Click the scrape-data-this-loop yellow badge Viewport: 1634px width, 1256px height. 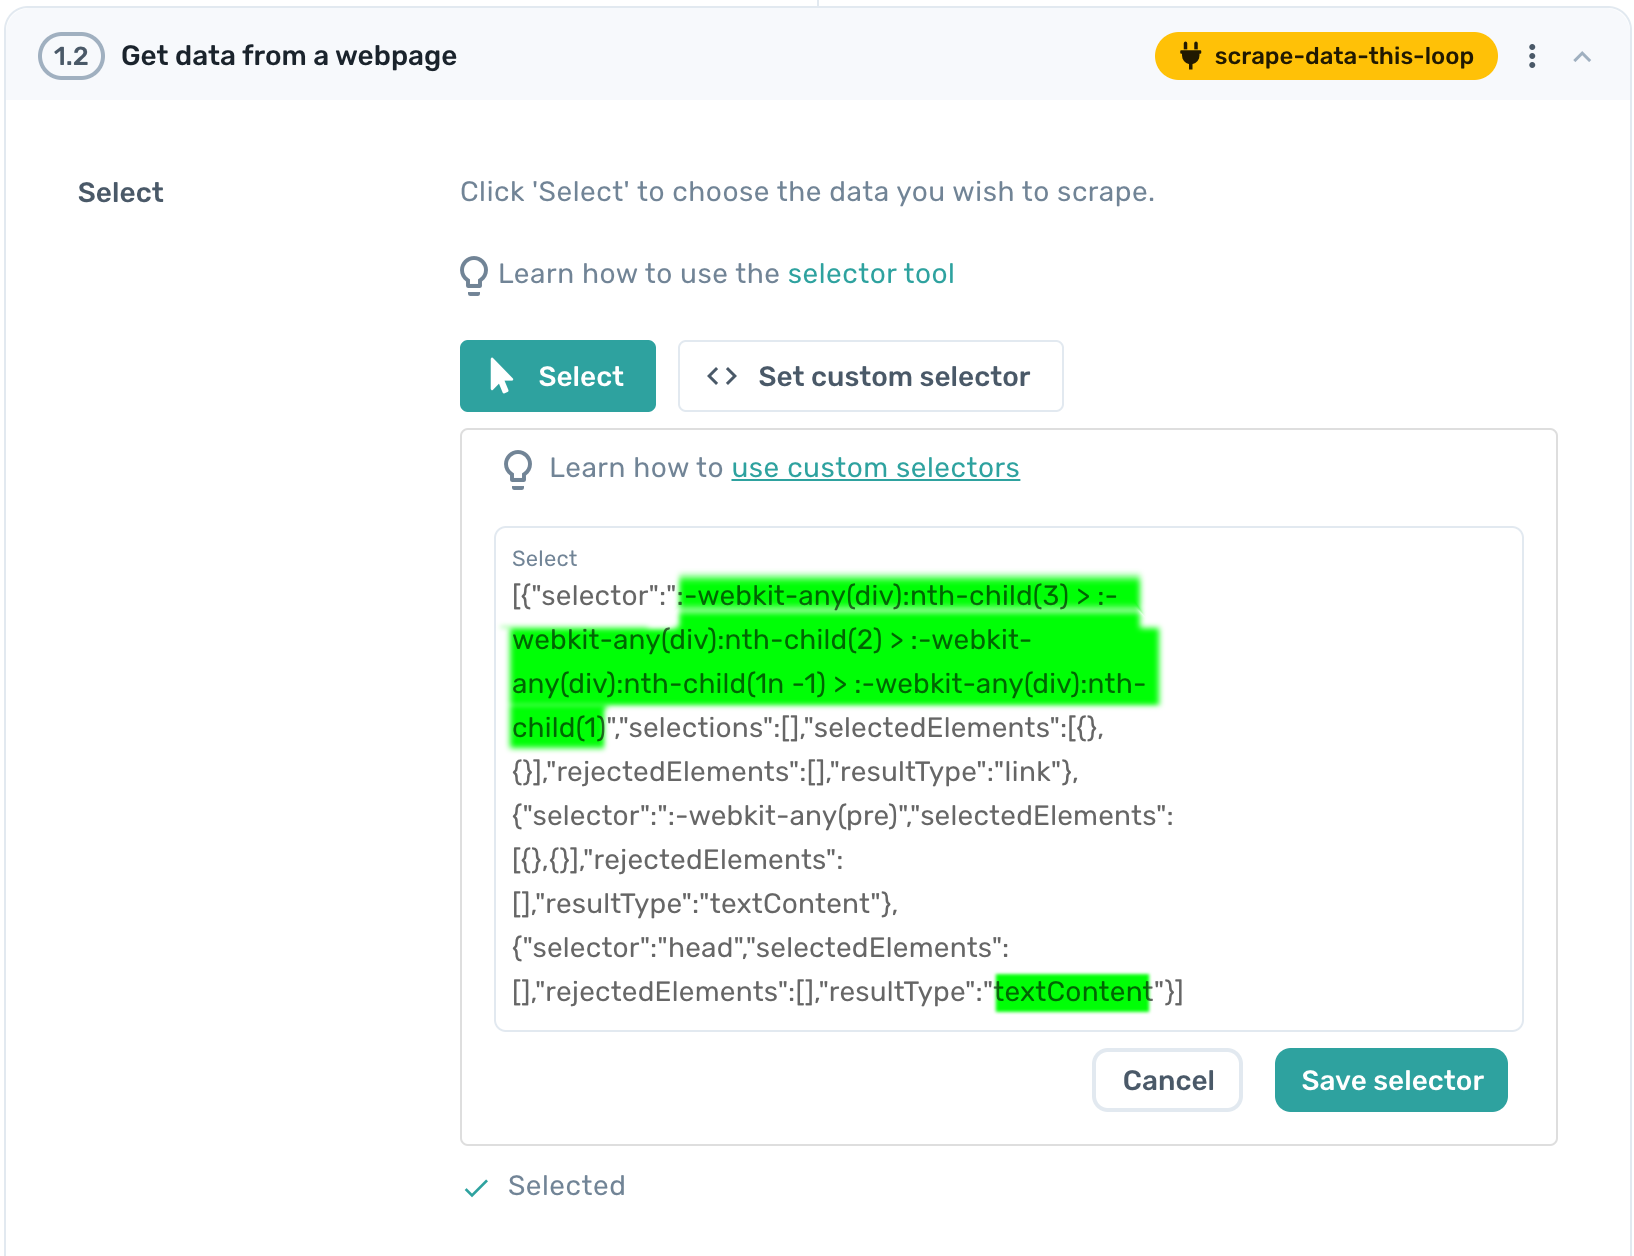[x=1326, y=57]
